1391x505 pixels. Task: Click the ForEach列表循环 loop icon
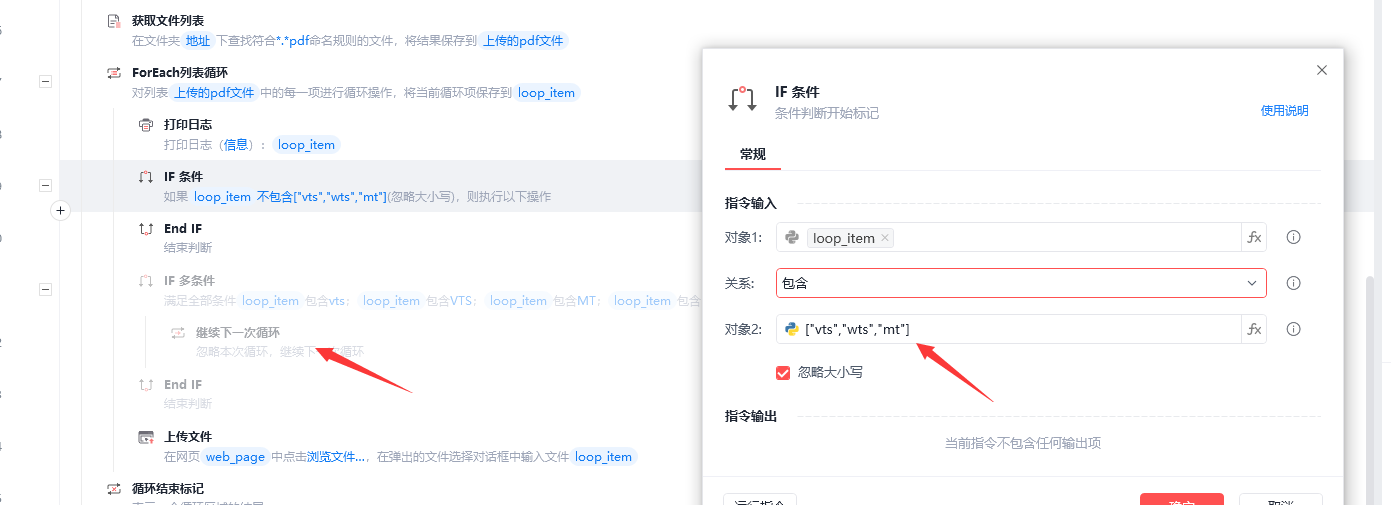click(114, 73)
